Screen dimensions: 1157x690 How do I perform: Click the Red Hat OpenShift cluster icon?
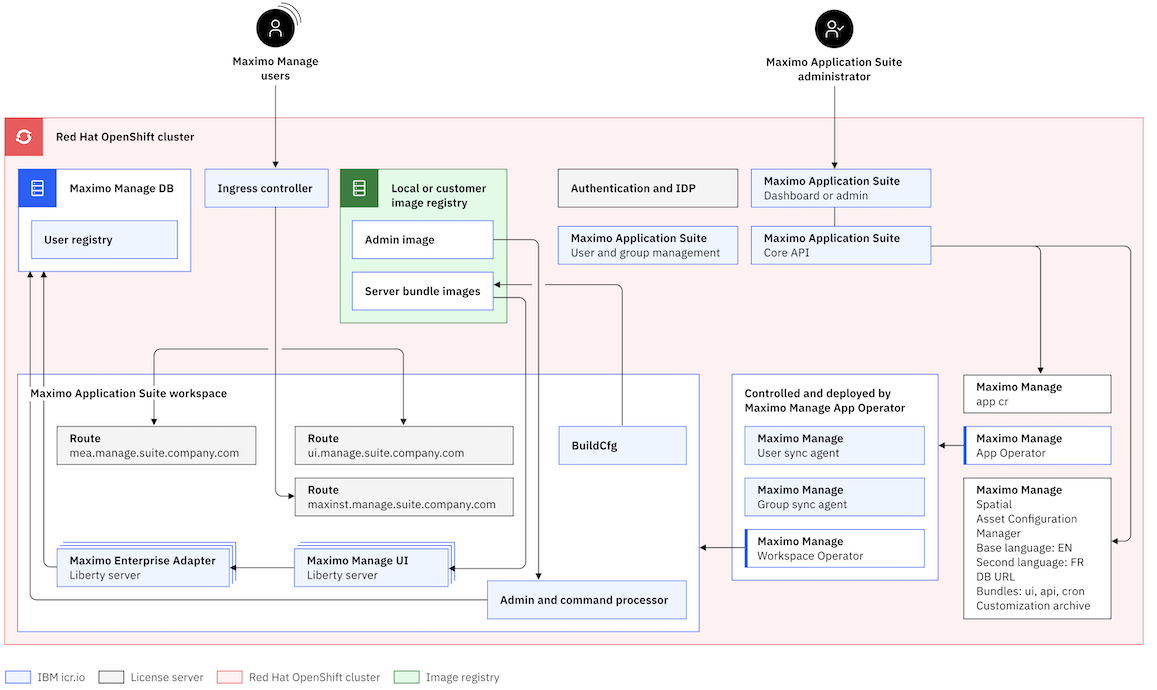(x=24, y=137)
